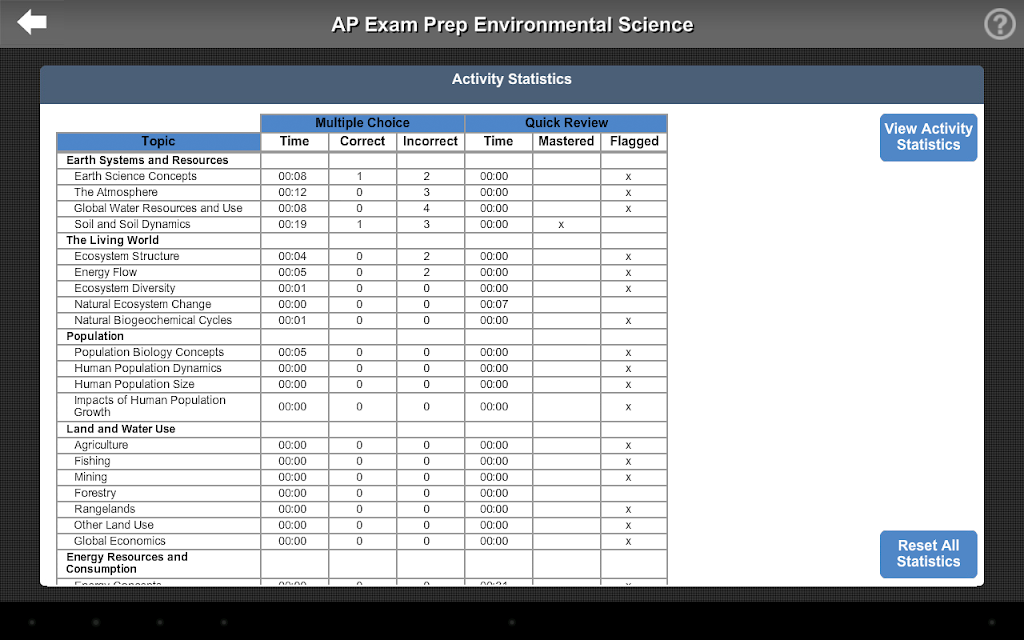Screen dimensions: 1024x640
Task: Select The Living World section row
Action: [362, 240]
